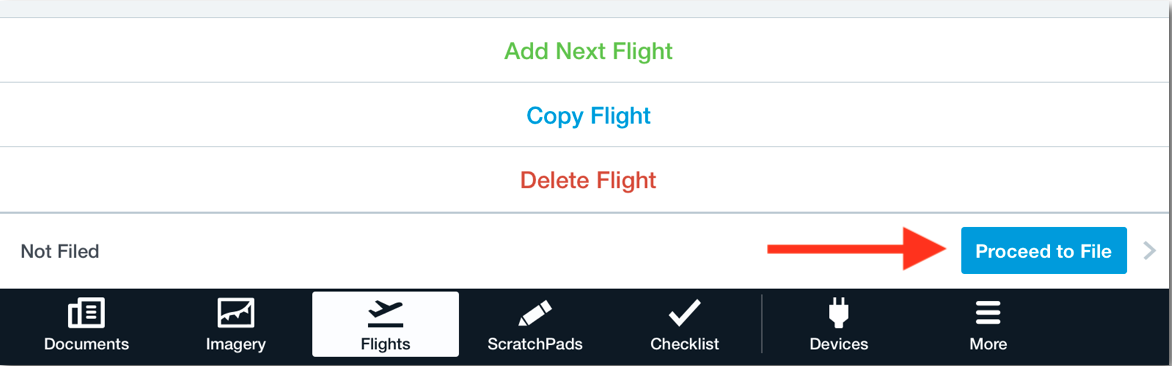This screenshot has width=1172, height=366.
Task: Go to the Devices tab label
Action: (x=839, y=344)
